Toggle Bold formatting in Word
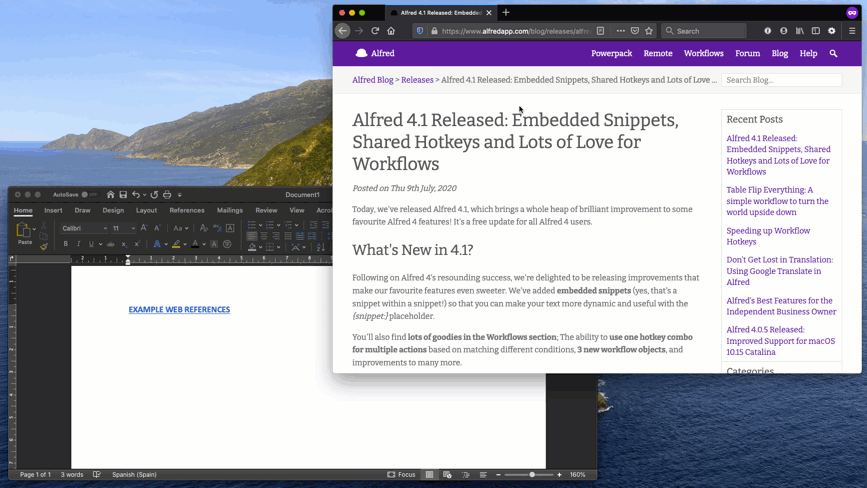This screenshot has height=488, width=867. [66, 244]
